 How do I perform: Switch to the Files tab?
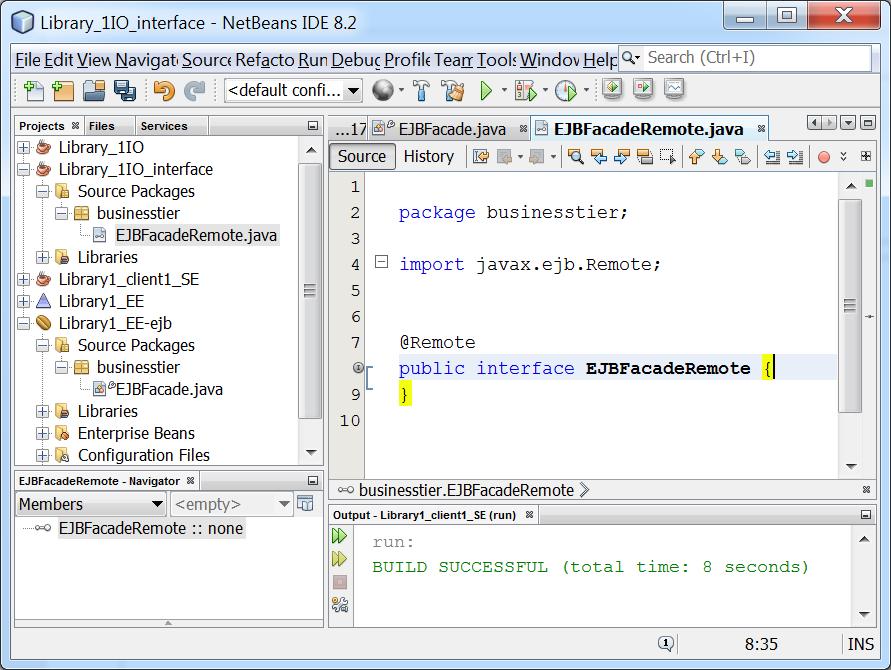coord(102,126)
